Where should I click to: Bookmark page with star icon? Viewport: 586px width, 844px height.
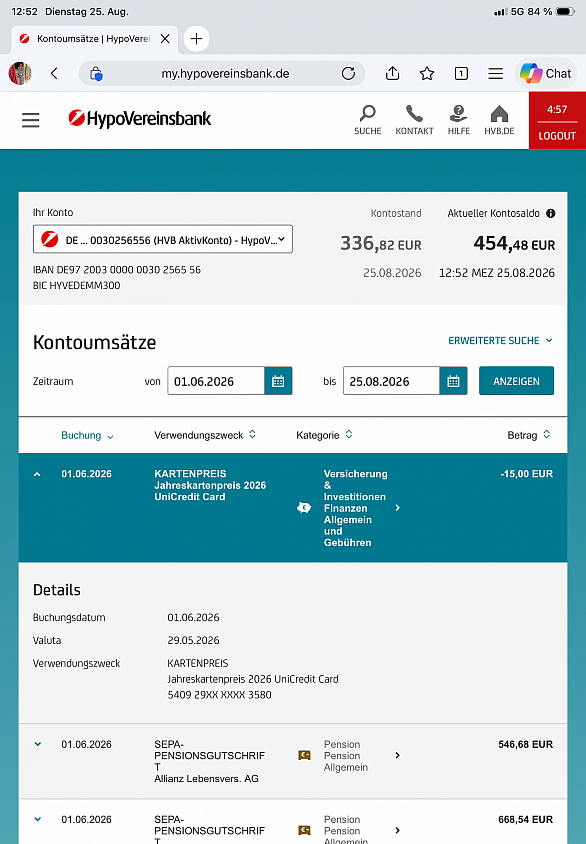[427, 73]
